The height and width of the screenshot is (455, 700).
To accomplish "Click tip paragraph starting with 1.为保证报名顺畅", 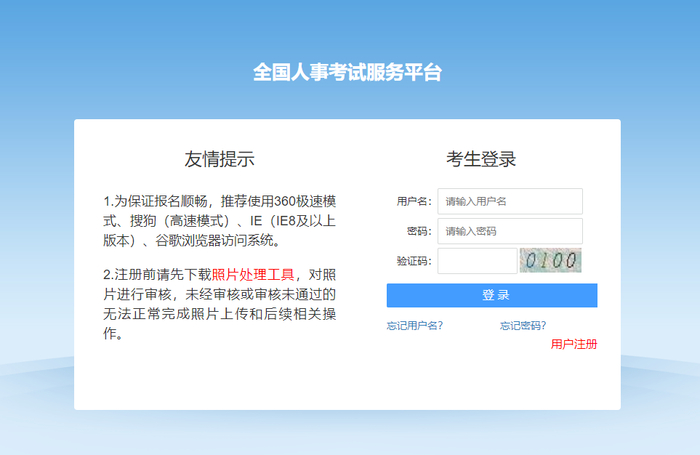I will [x=219, y=221].
